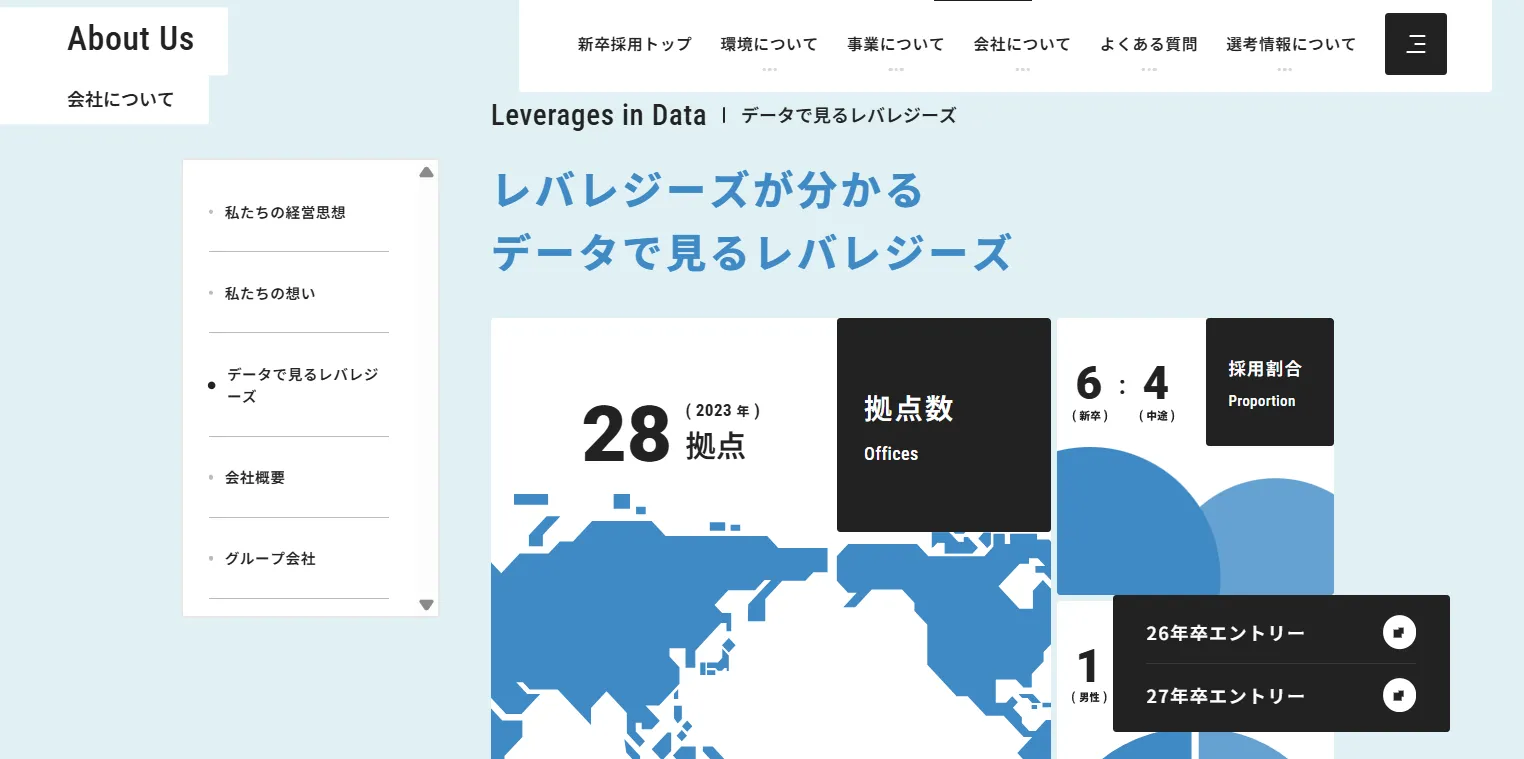
Task: Click arrow icon beside 26年卒エントリー
Action: coord(1399,632)
